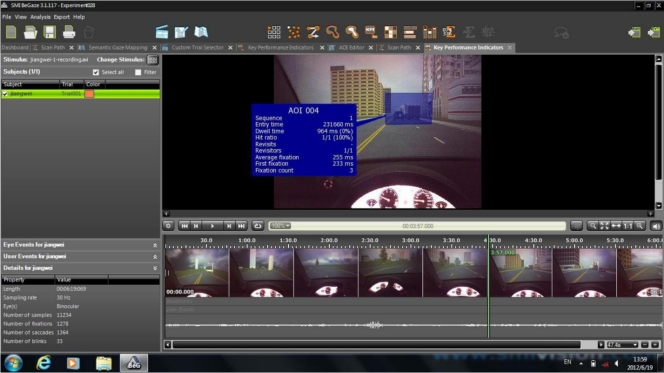664x373 pixels.
Task: Open the Export menu
Action: (x=61, y=17)
